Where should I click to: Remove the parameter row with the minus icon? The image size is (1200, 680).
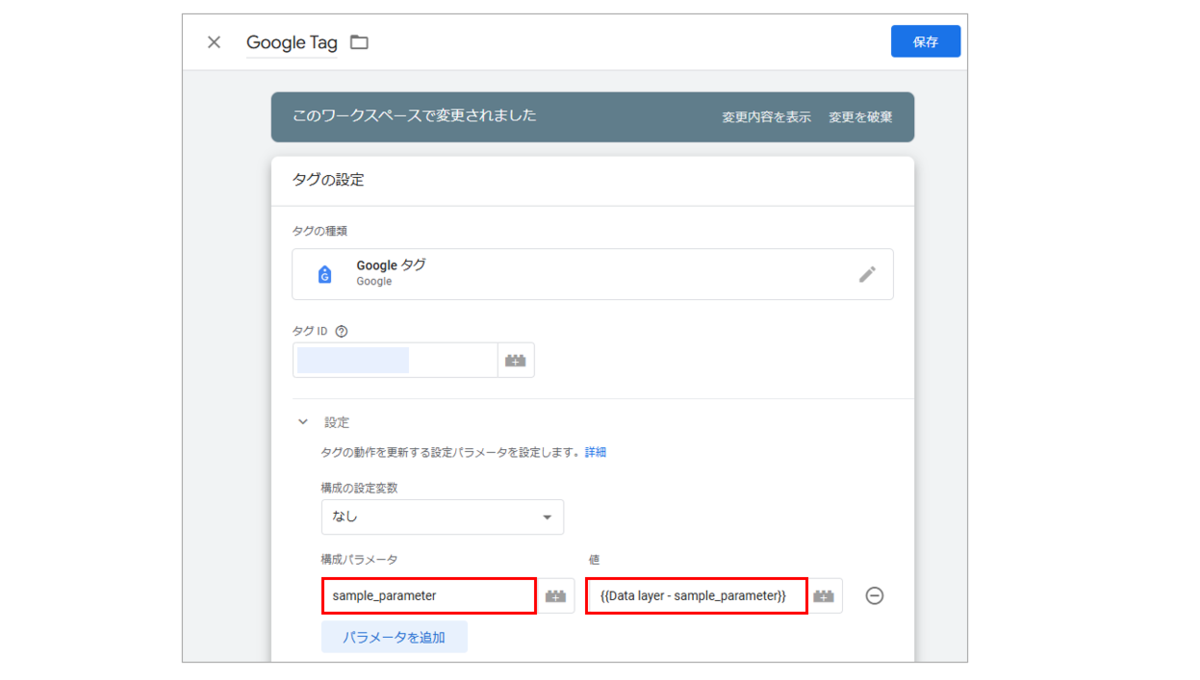click(x=874, y=596)
